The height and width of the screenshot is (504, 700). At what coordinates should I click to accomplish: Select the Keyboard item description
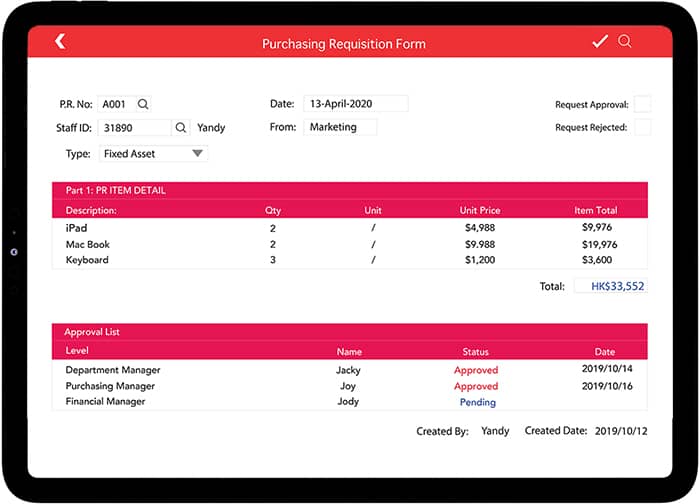tap(87, 260)
